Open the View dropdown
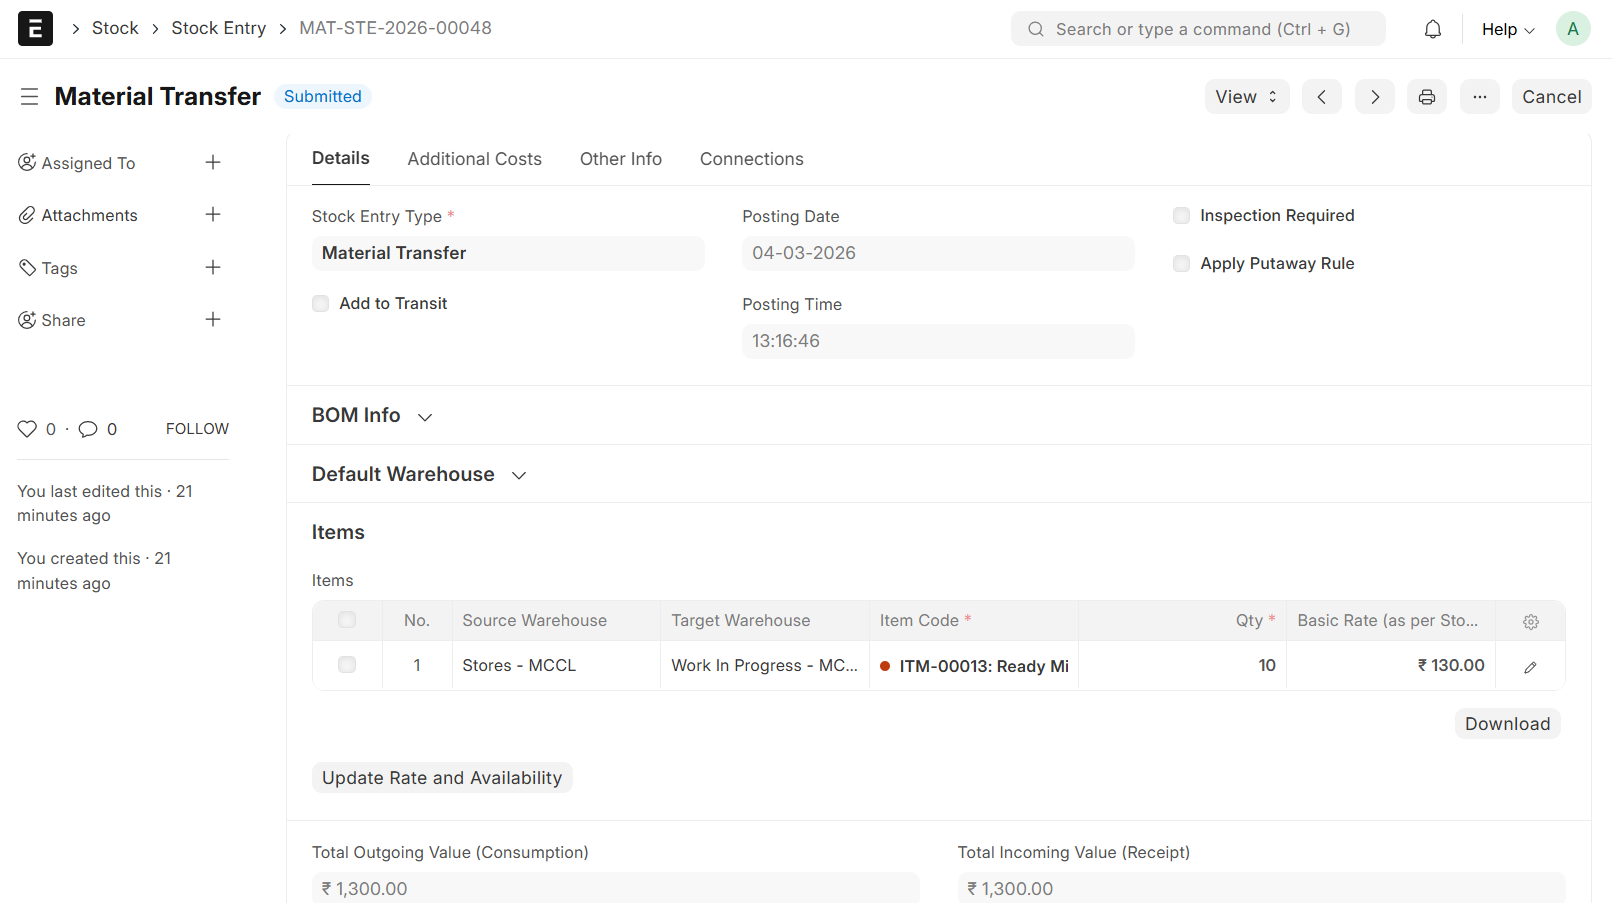This screenshot has width=1612, height=903. 1246,97
